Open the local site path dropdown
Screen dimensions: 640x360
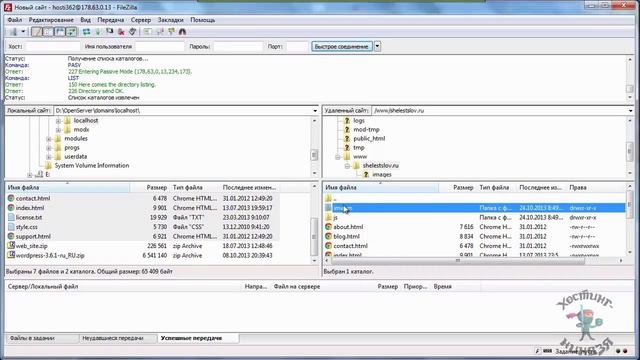point(315,111)
